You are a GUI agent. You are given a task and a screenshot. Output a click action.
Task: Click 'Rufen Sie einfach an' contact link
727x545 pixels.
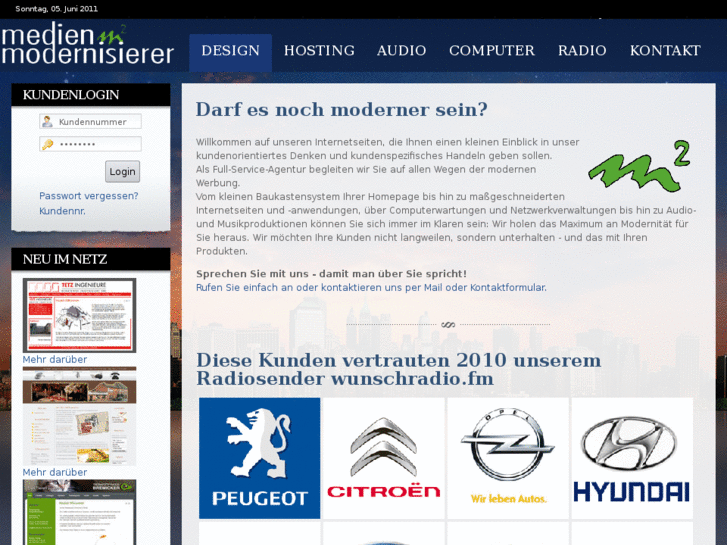pyautogui.click(x=371, y=288)
